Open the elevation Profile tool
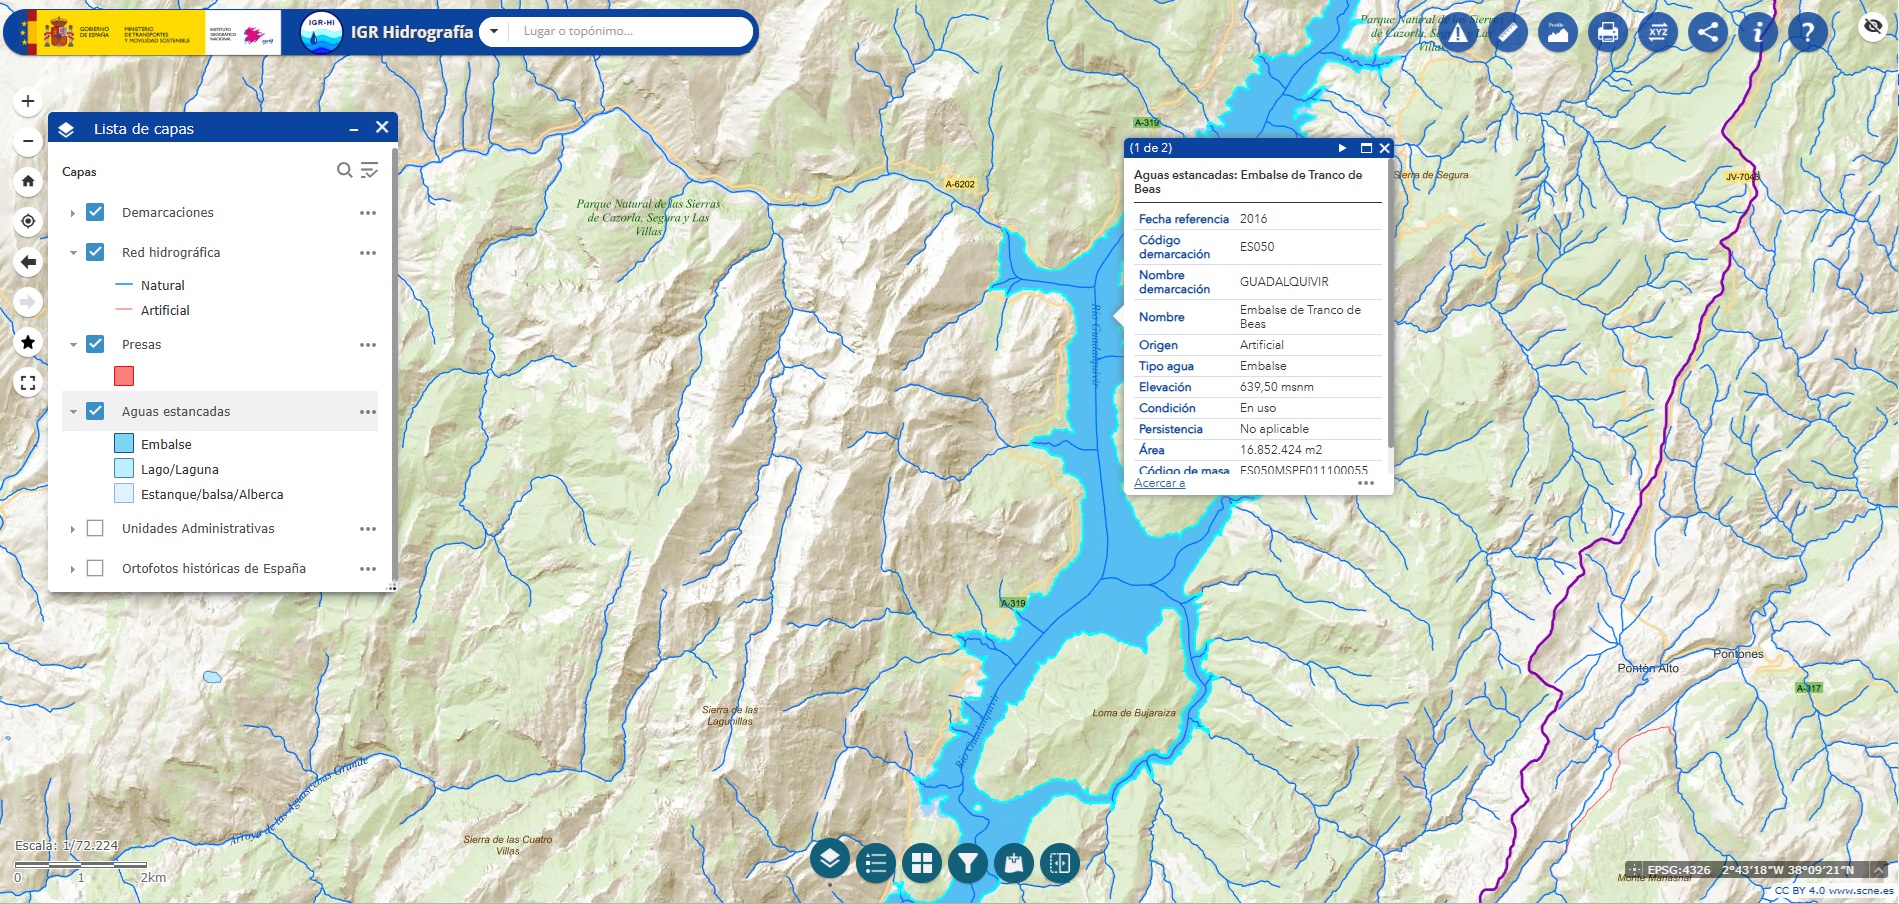This screenshot has width=1899, height=904. [1557, 32]
